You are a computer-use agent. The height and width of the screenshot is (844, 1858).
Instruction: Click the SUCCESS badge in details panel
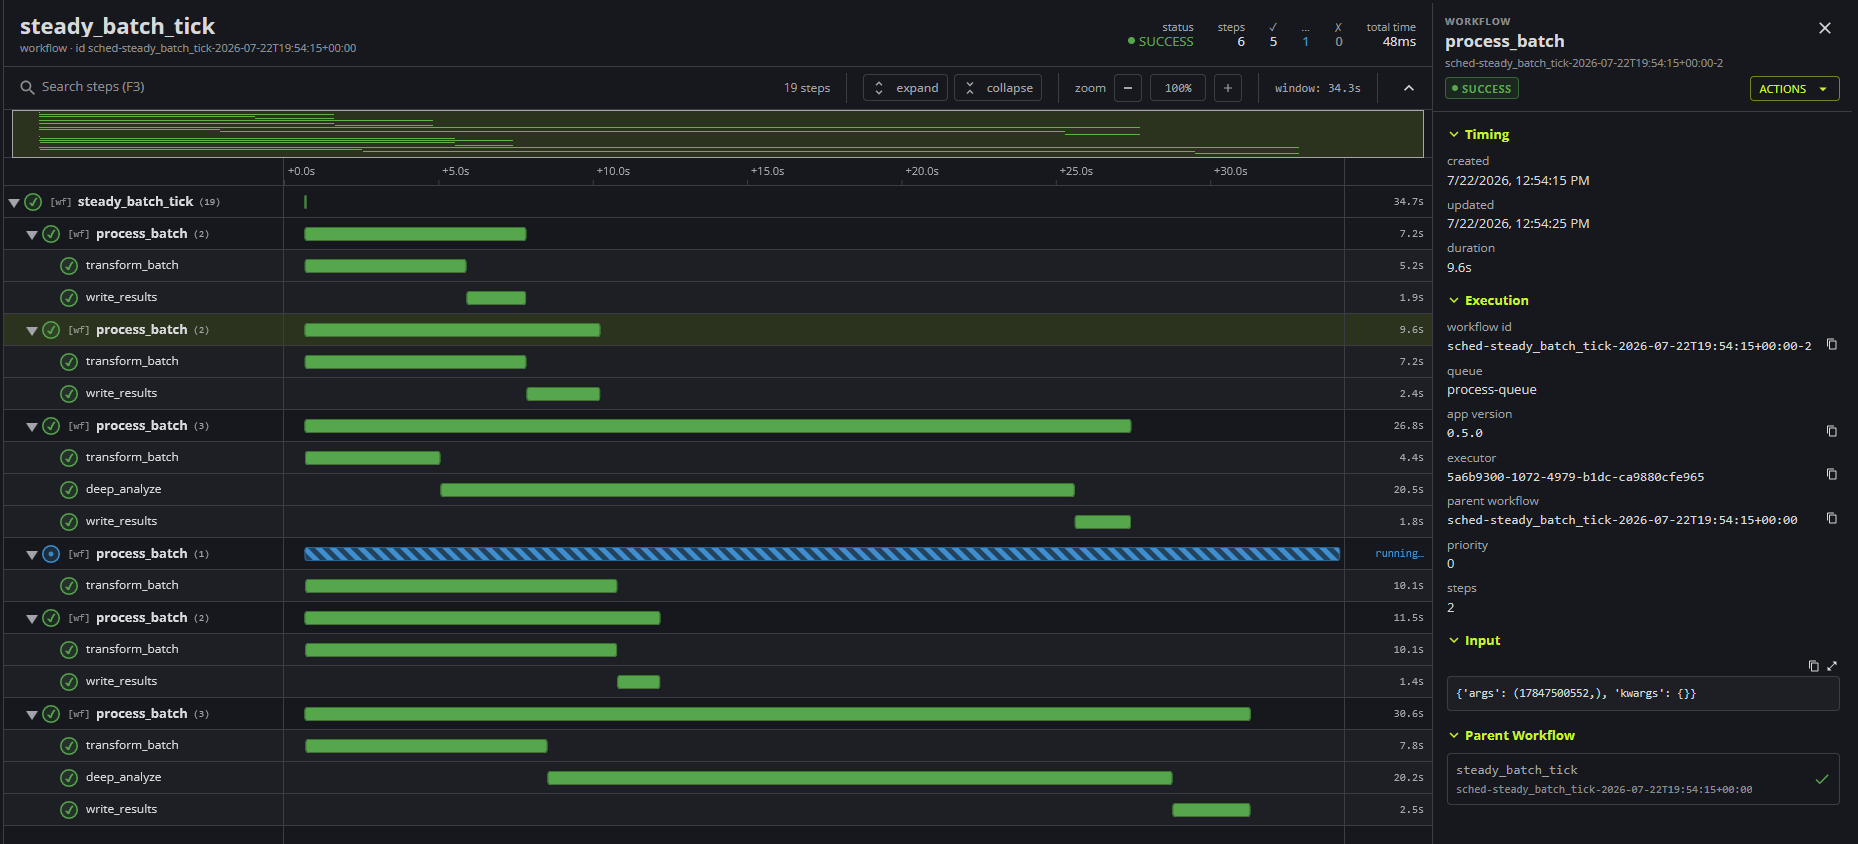1482,89
